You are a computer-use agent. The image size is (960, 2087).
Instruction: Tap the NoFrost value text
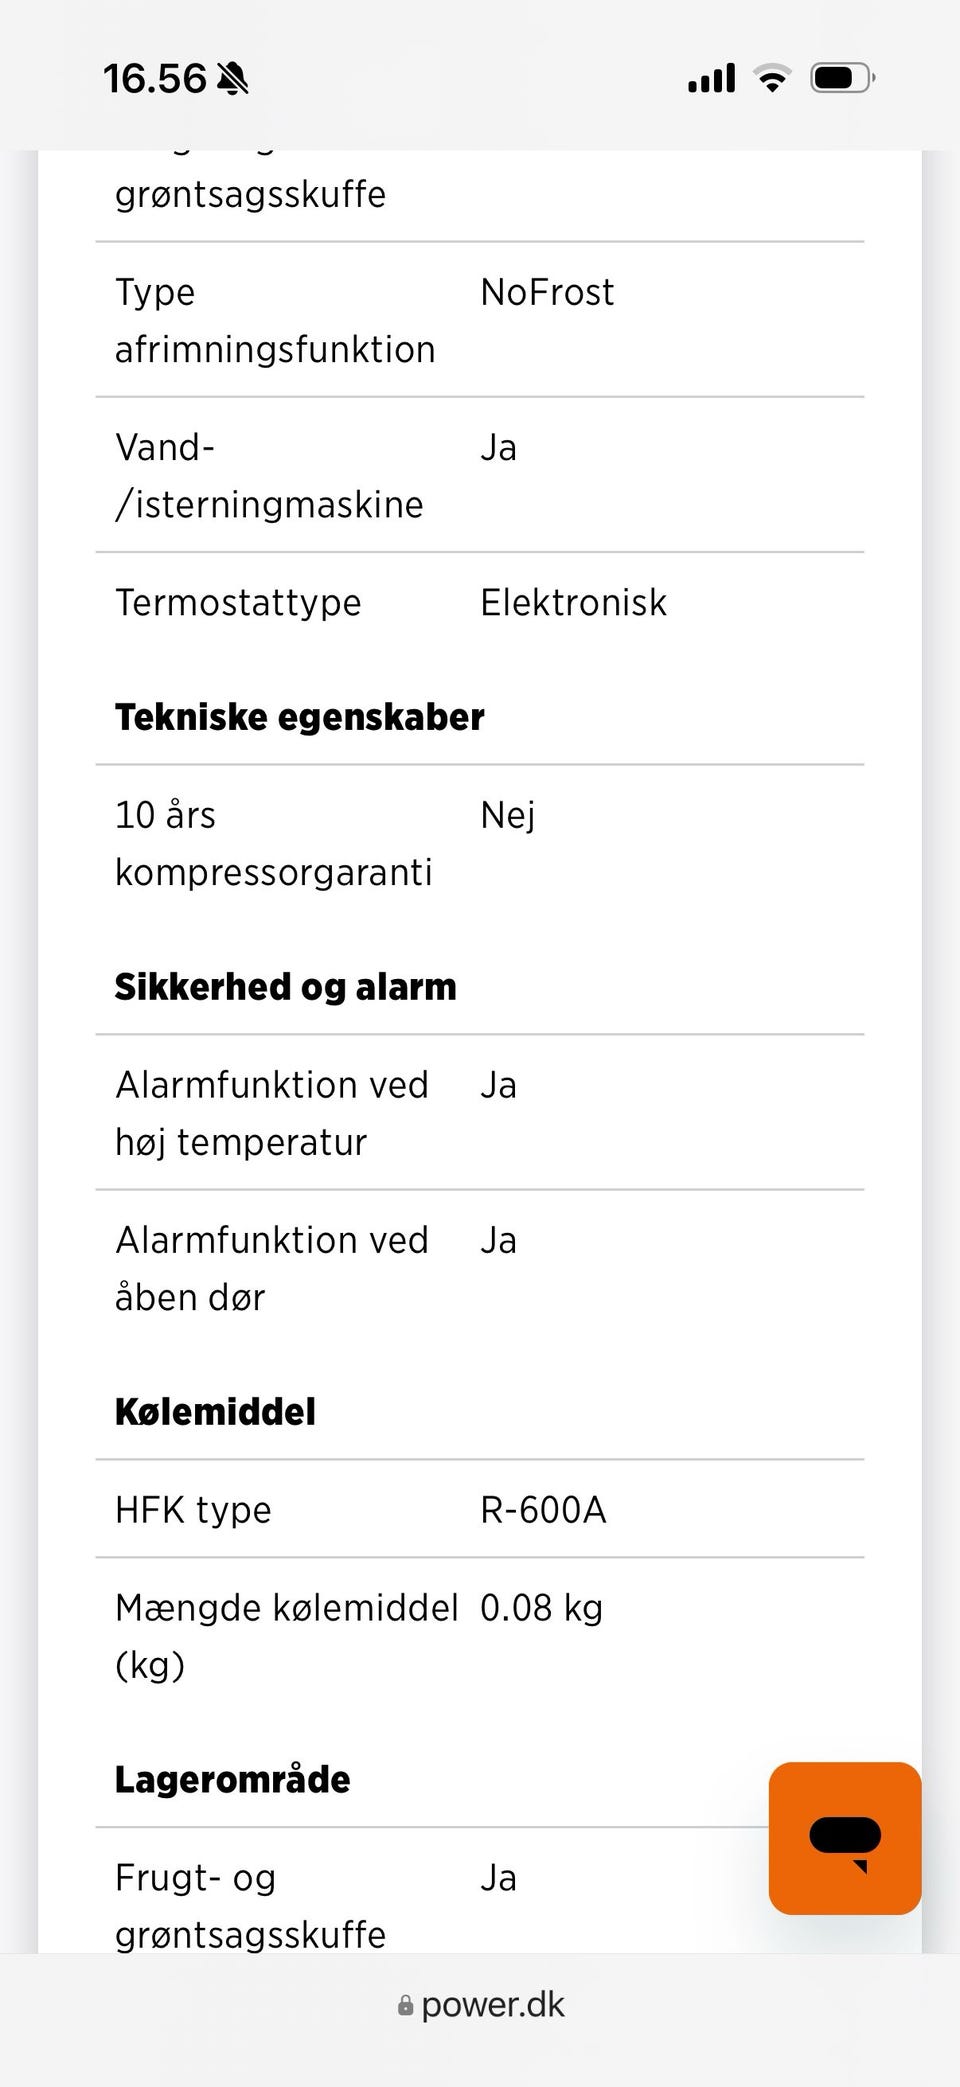(x=547, y=292)
